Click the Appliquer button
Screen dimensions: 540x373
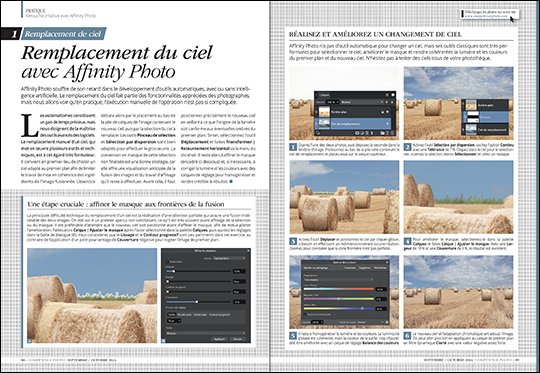(x=219, y=339)
